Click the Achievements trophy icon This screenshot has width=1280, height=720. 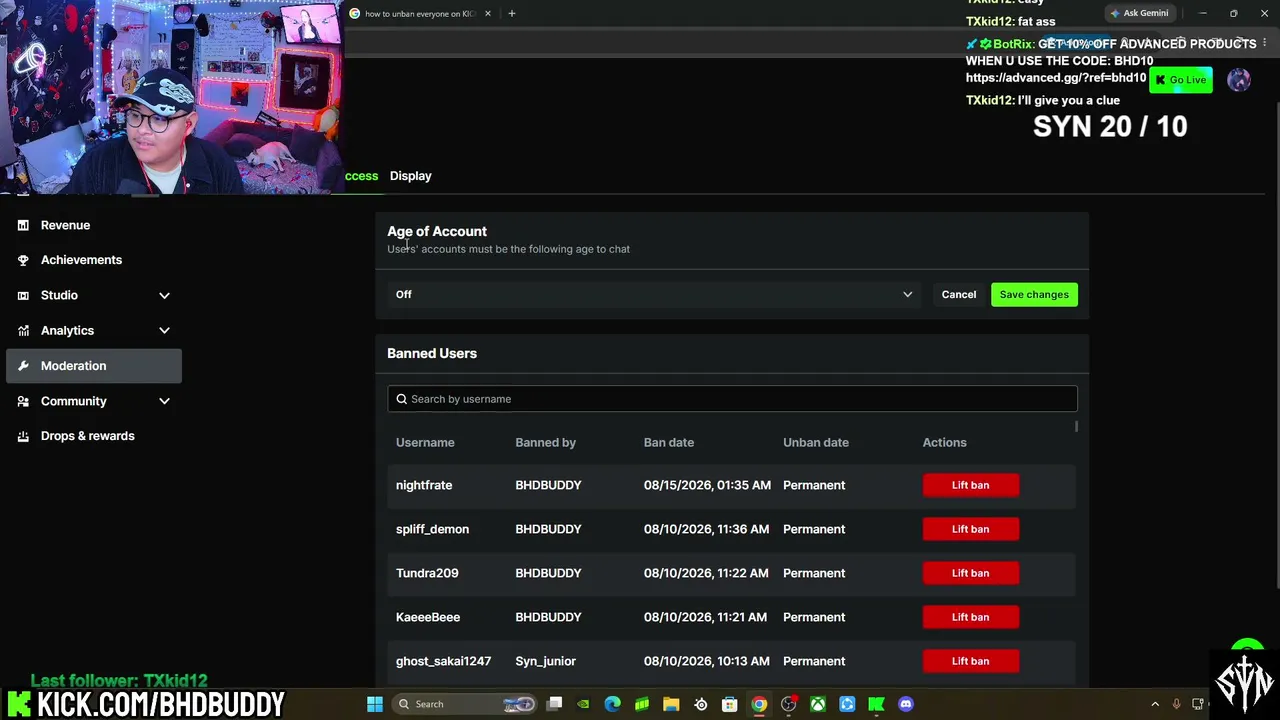(x=23, y=260)
